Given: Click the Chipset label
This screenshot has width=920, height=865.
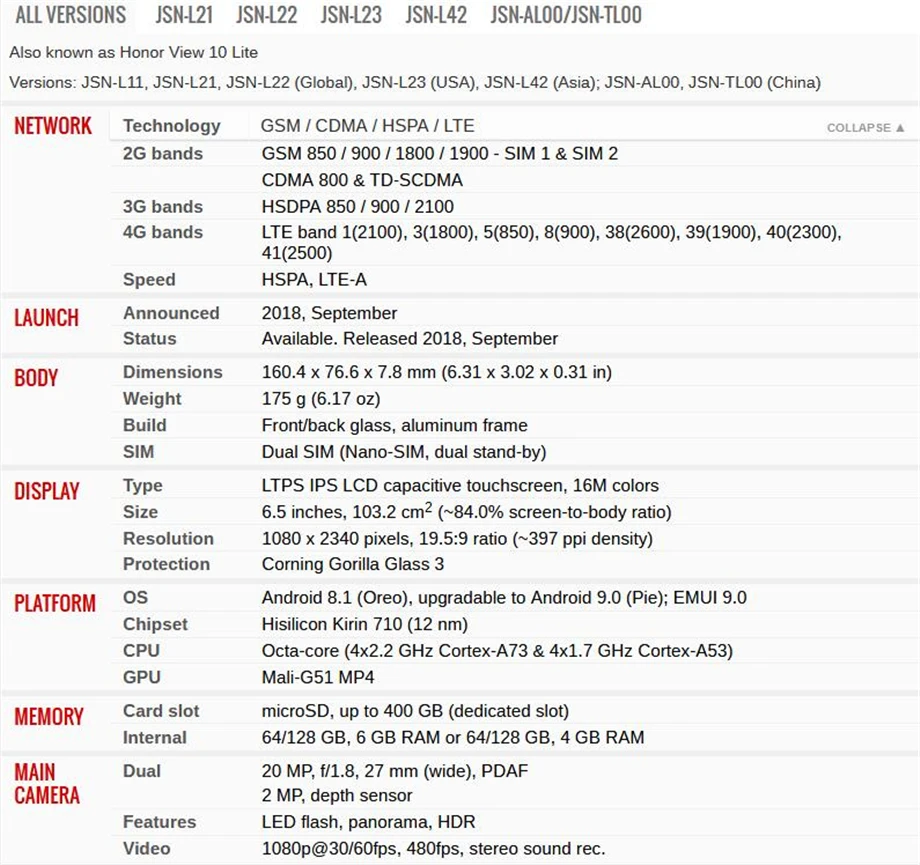Looking at the screenshot, I should pyautogui.click(x=155, y=624).
